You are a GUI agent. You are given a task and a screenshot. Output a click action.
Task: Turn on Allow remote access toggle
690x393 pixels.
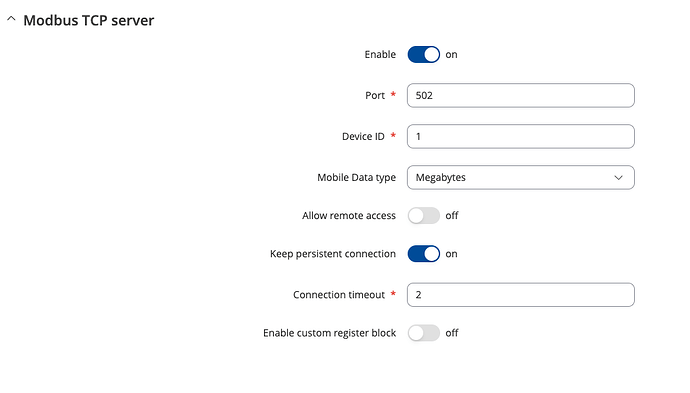(x=423, y=216)
